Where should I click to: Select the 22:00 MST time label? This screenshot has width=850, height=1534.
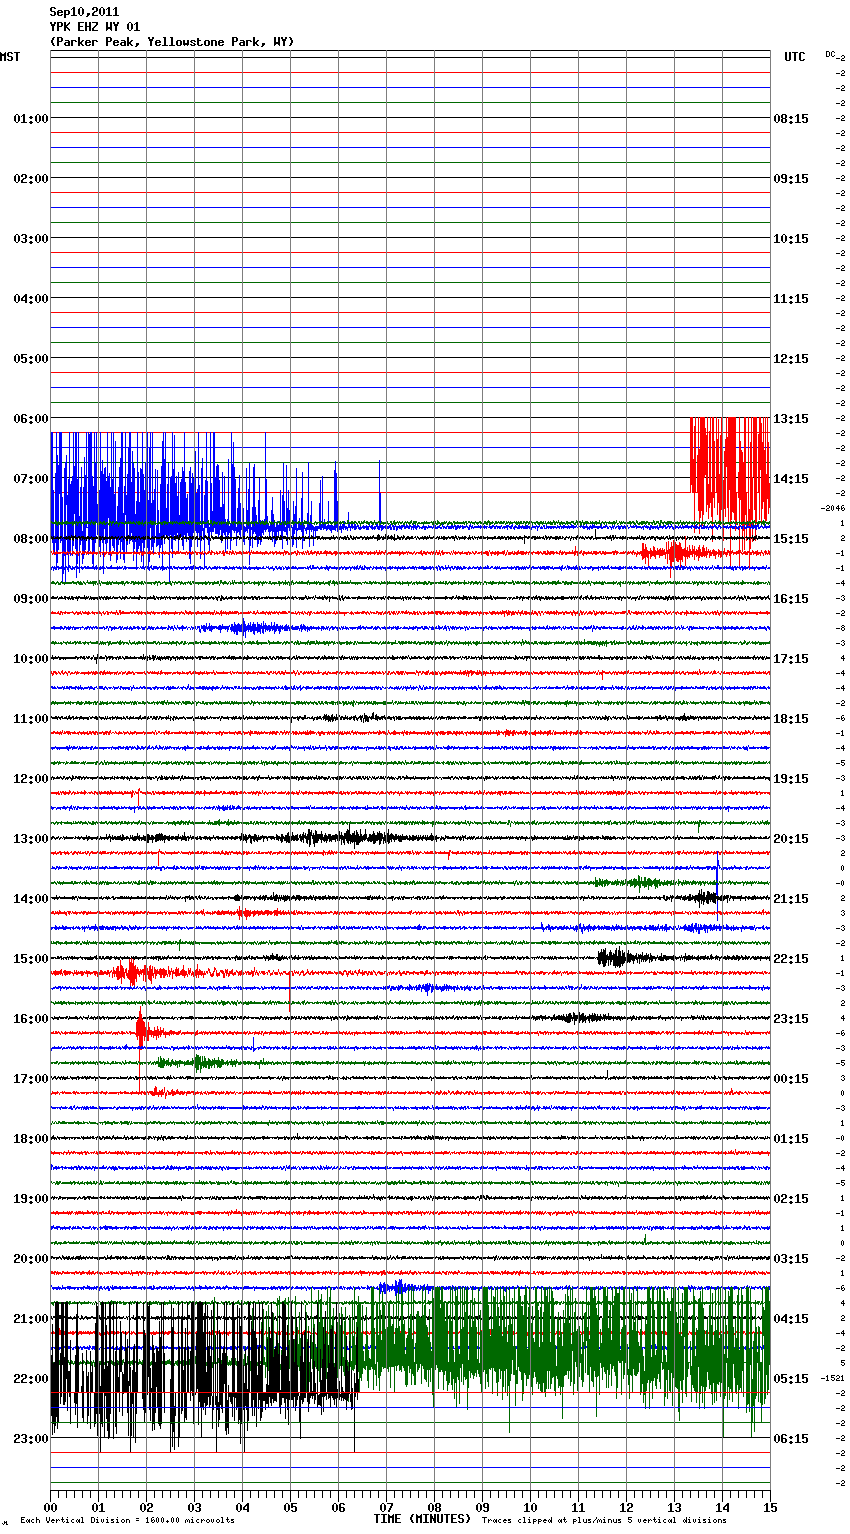pyautogui.click(x=31, y=1379)
